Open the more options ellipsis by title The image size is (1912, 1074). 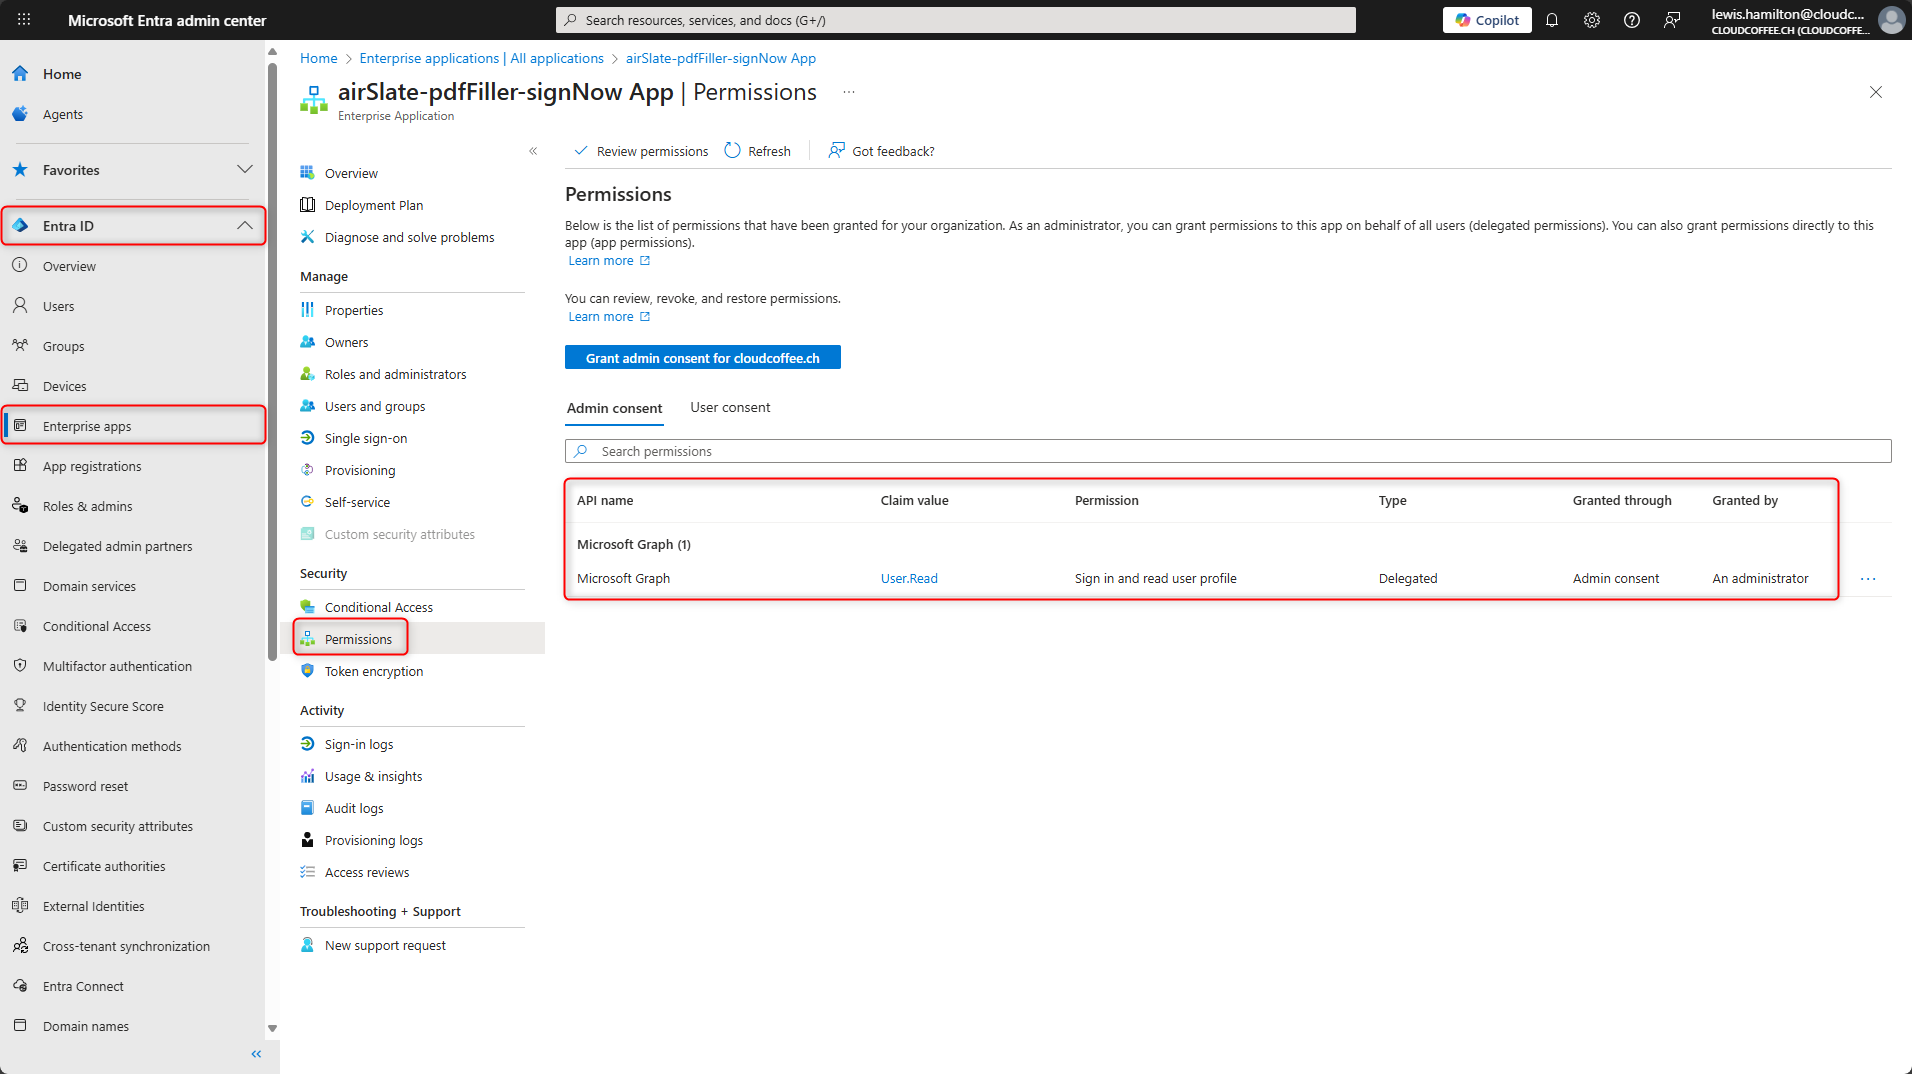848,92
